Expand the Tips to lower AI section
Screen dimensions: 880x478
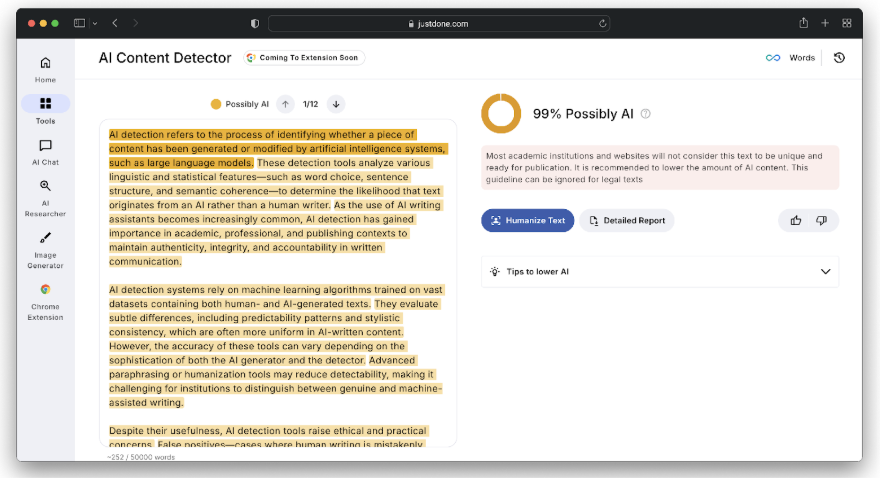point(825,271)
